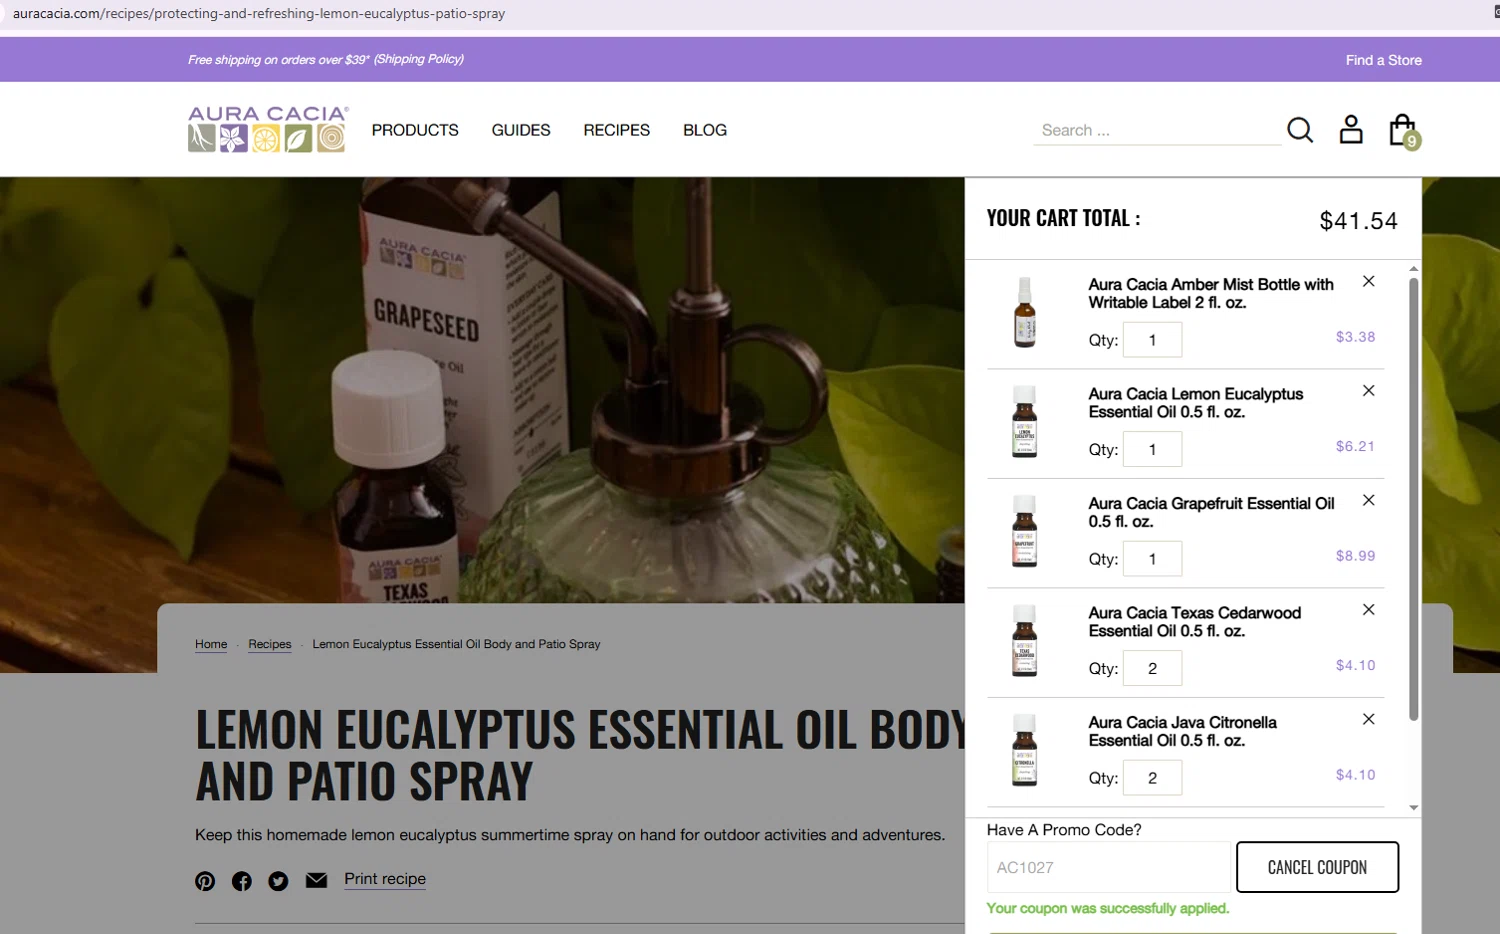Edit quantity for Amber Mist Bottle
The height and width of the screenshot is (934, 1500).
tap(1152, 340)
